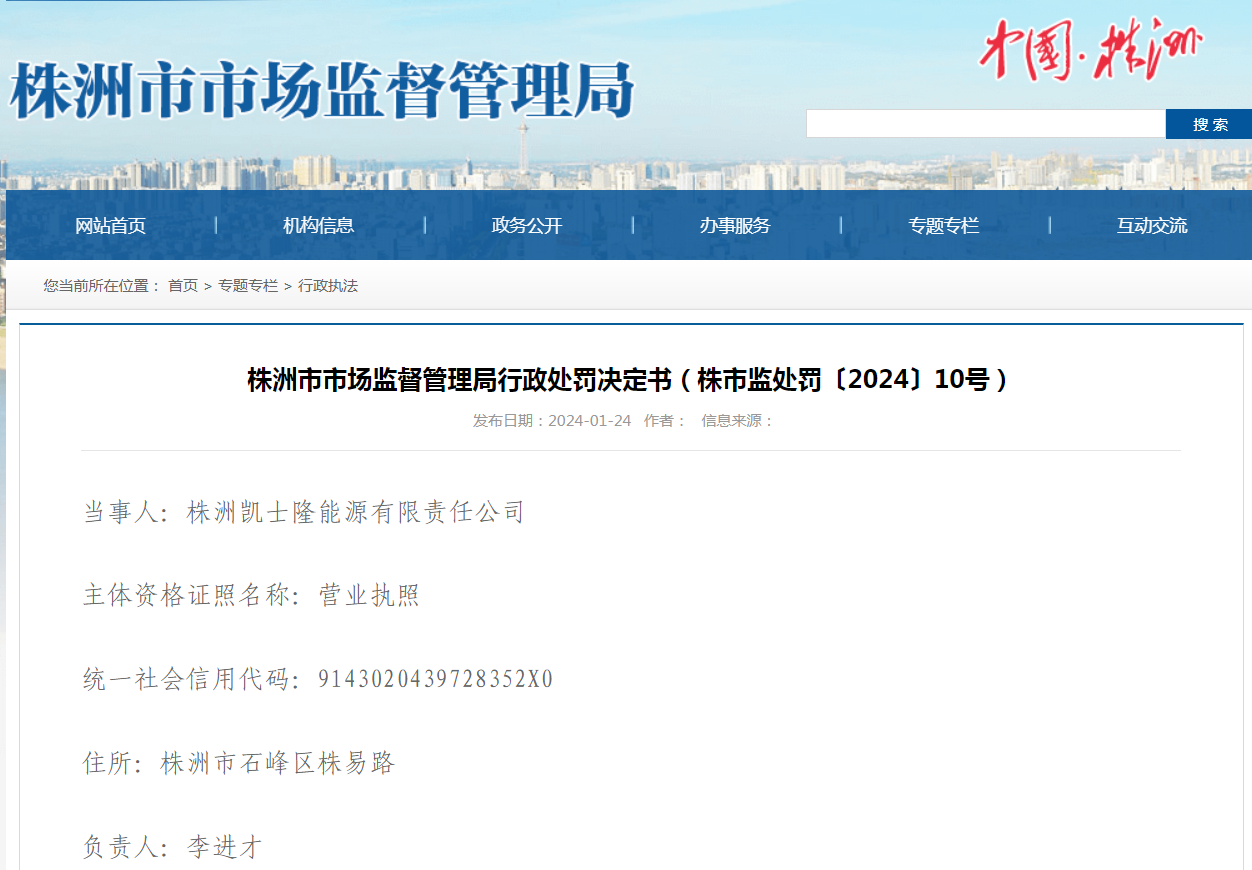Focus the site search input field
The width and height of the screenshot is (1252, 870).
(x=986, y=124)
